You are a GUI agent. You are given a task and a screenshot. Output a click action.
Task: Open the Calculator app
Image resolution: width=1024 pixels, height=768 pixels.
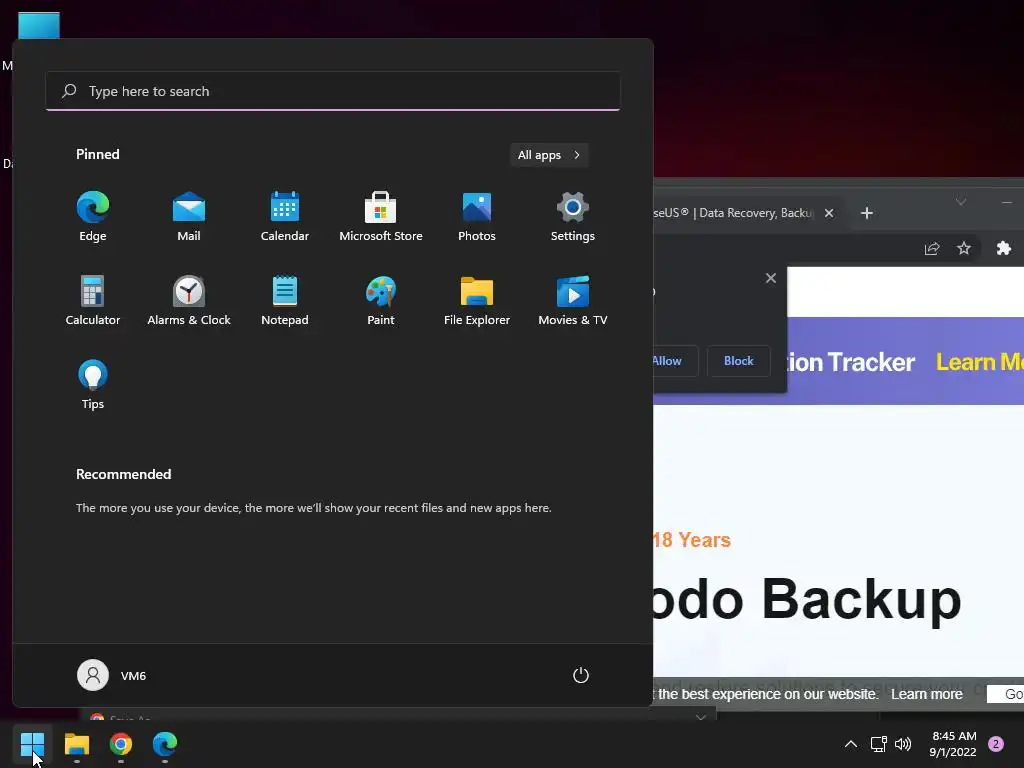[x=93, y=300]
